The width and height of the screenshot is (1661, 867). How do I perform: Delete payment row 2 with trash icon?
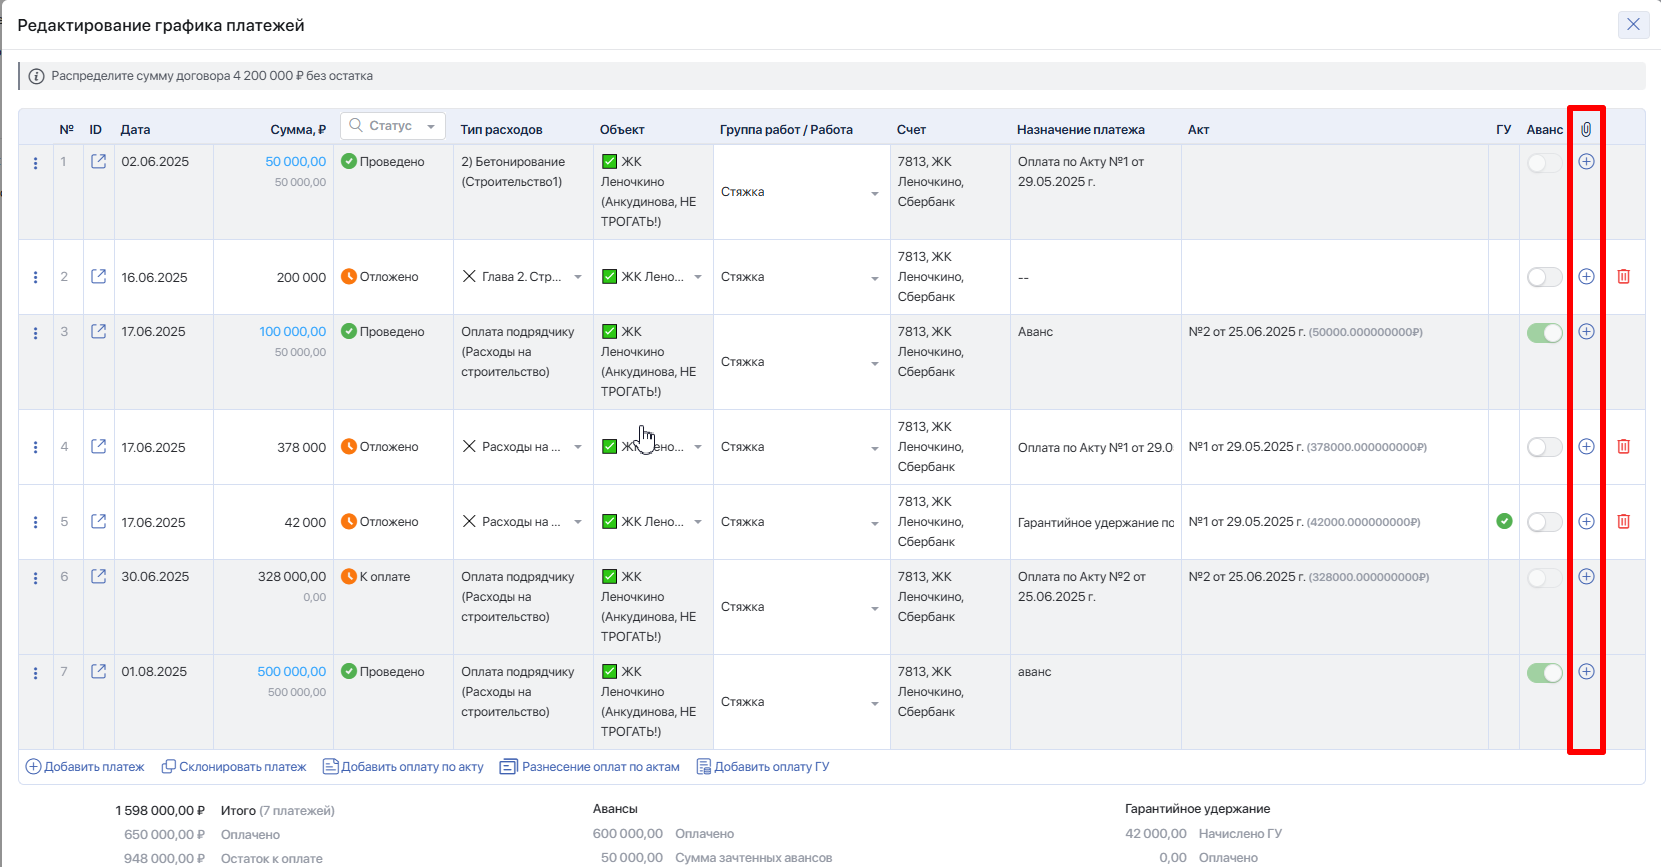tap(1623, 276)
